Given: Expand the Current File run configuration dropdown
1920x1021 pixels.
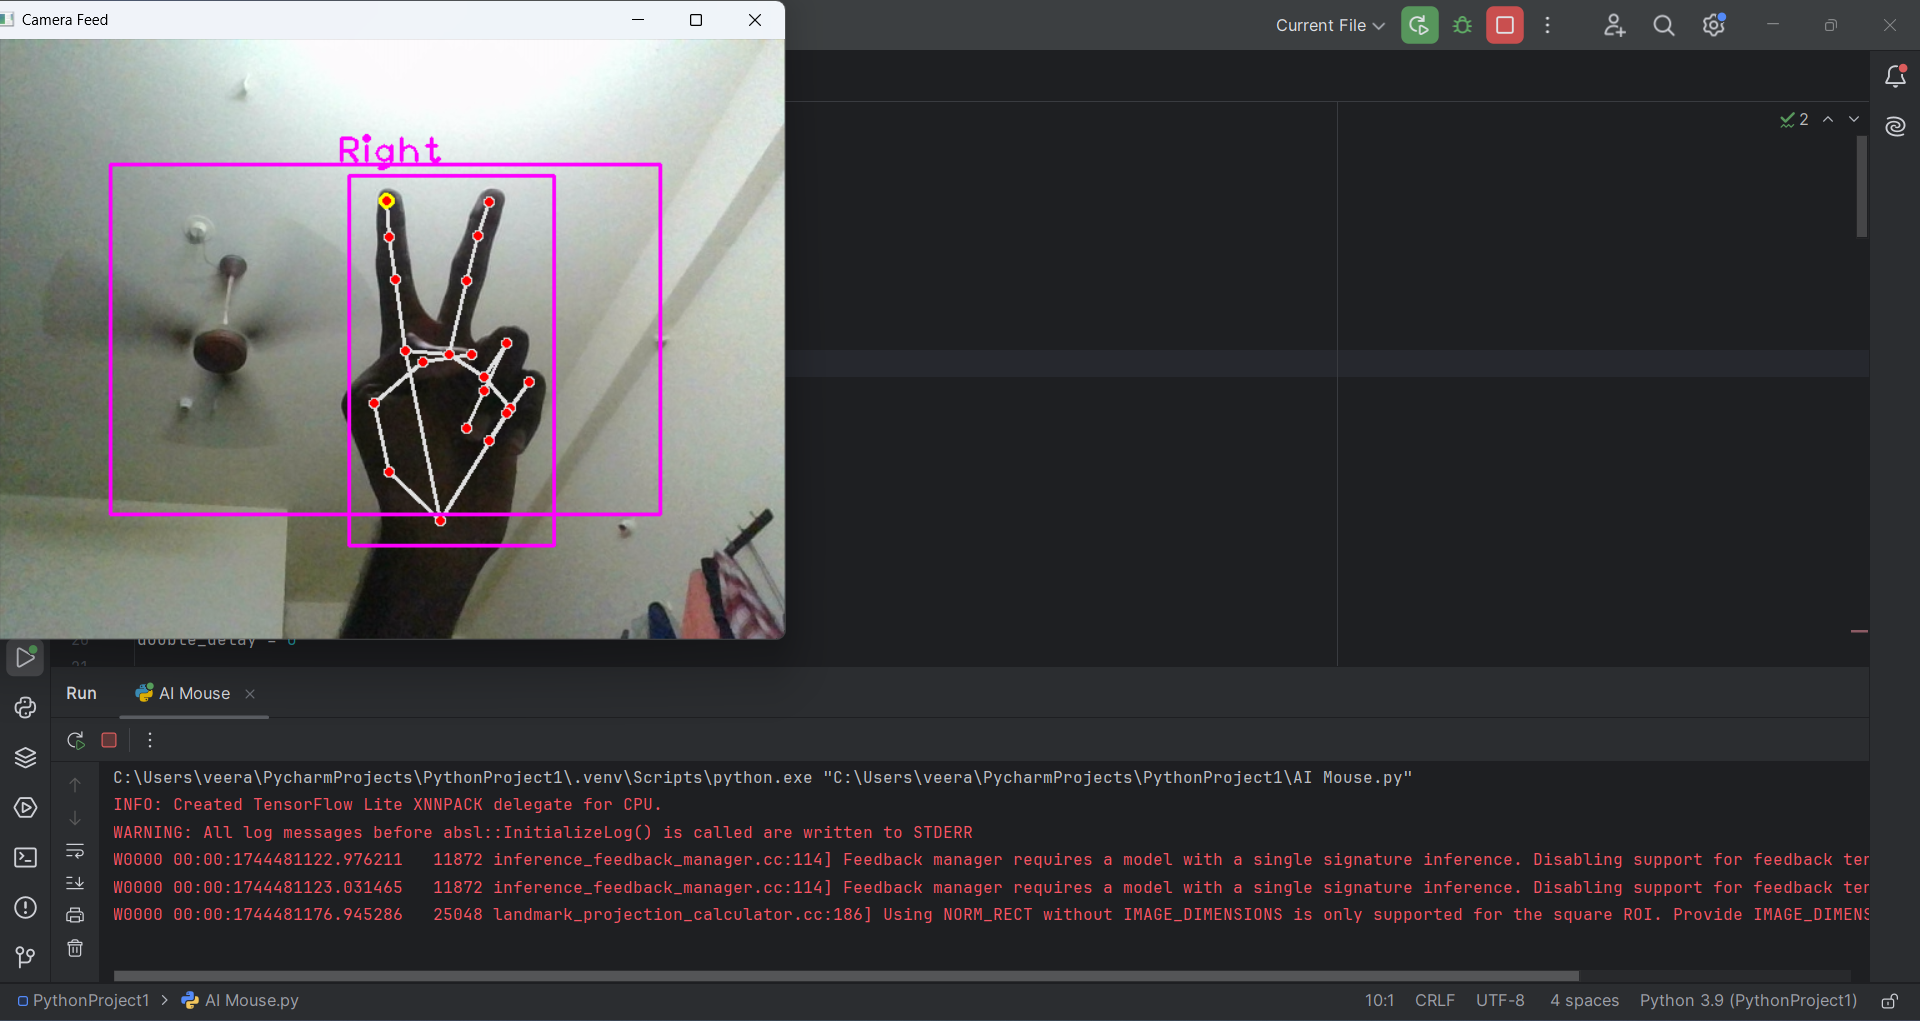Looking at the screenshot, I should click(x=1329, y=25).
